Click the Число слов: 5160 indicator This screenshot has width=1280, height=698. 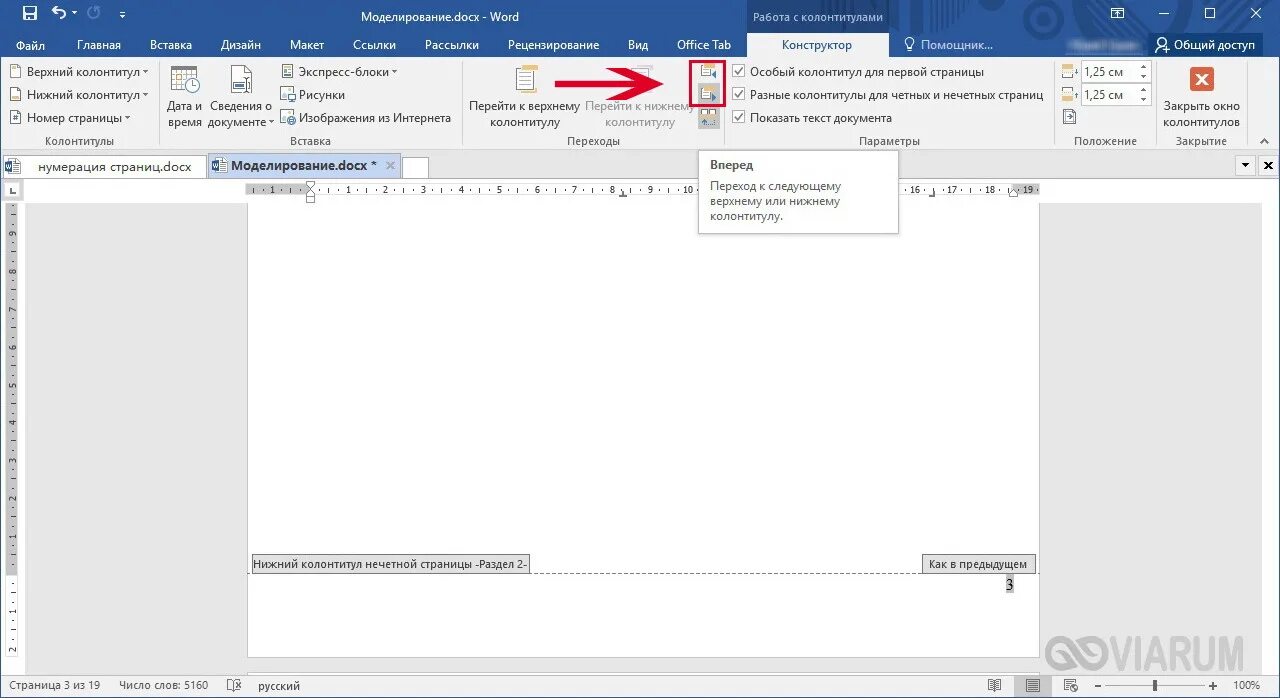[x=163, y=686]
